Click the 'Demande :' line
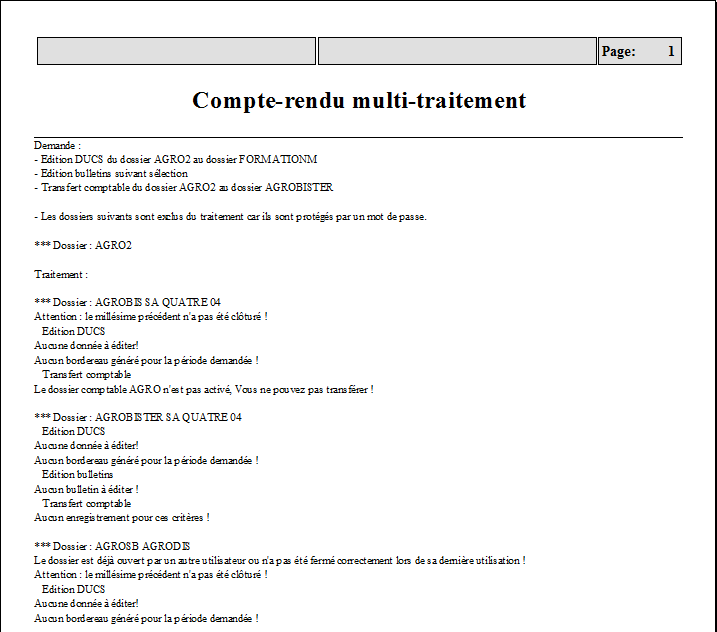Viewport: 717px width, 632px height. tap(58, 145)
